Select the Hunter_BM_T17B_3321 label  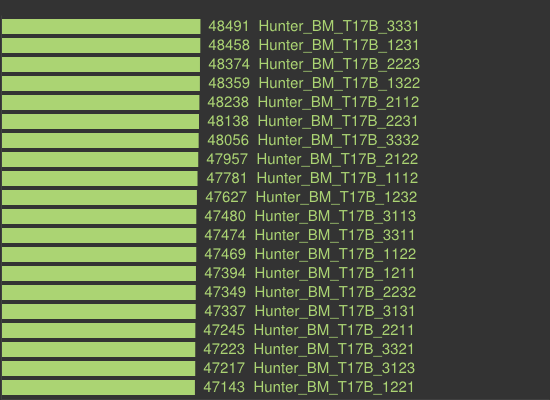pos(334,348)
